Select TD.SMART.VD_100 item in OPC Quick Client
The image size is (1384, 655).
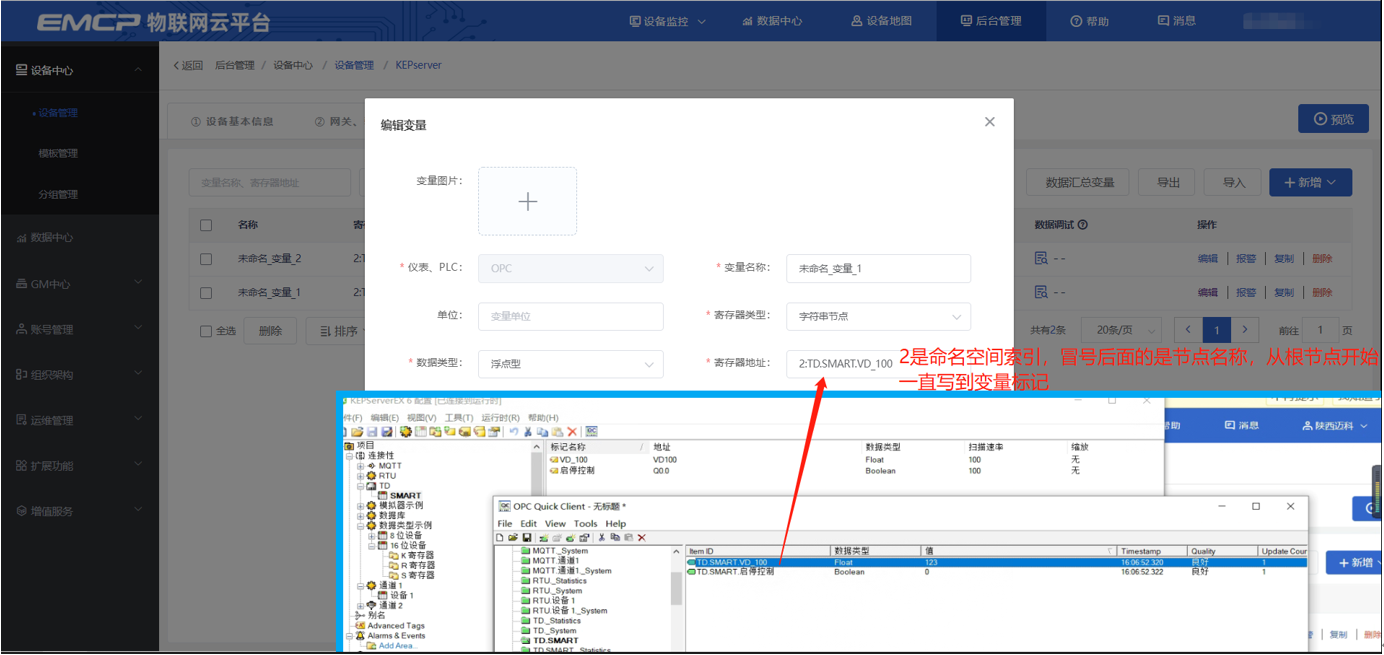728,562
